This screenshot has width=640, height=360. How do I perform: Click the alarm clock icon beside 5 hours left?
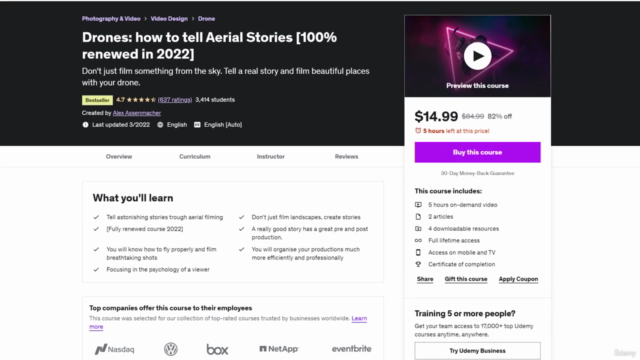pos(418,131)
